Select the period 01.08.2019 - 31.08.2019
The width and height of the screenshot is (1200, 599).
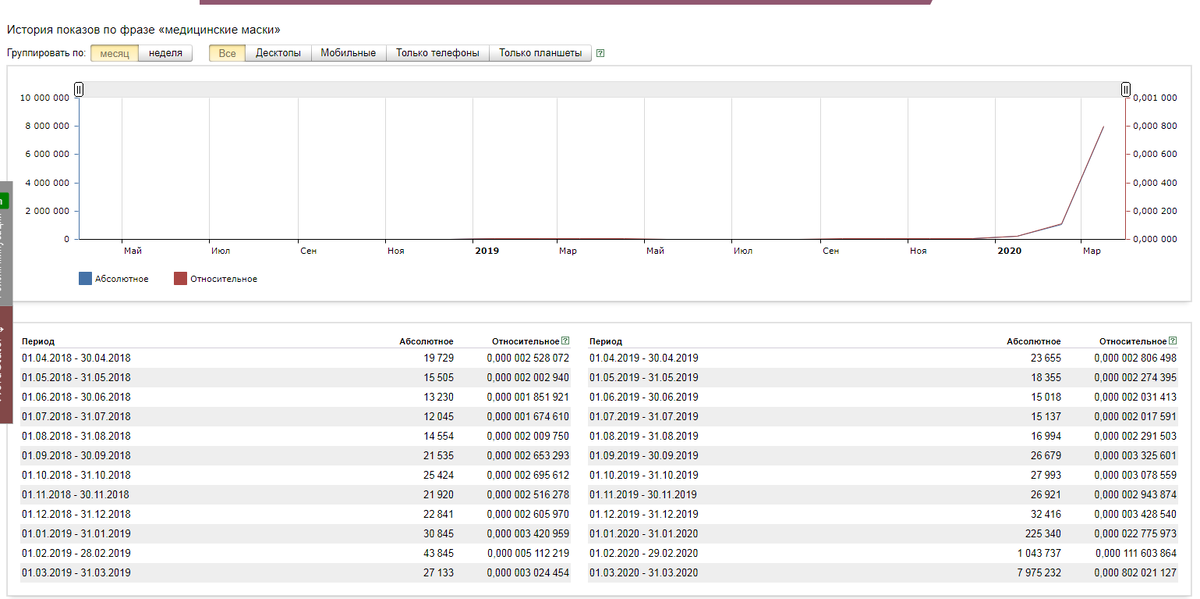coord(644,436)
